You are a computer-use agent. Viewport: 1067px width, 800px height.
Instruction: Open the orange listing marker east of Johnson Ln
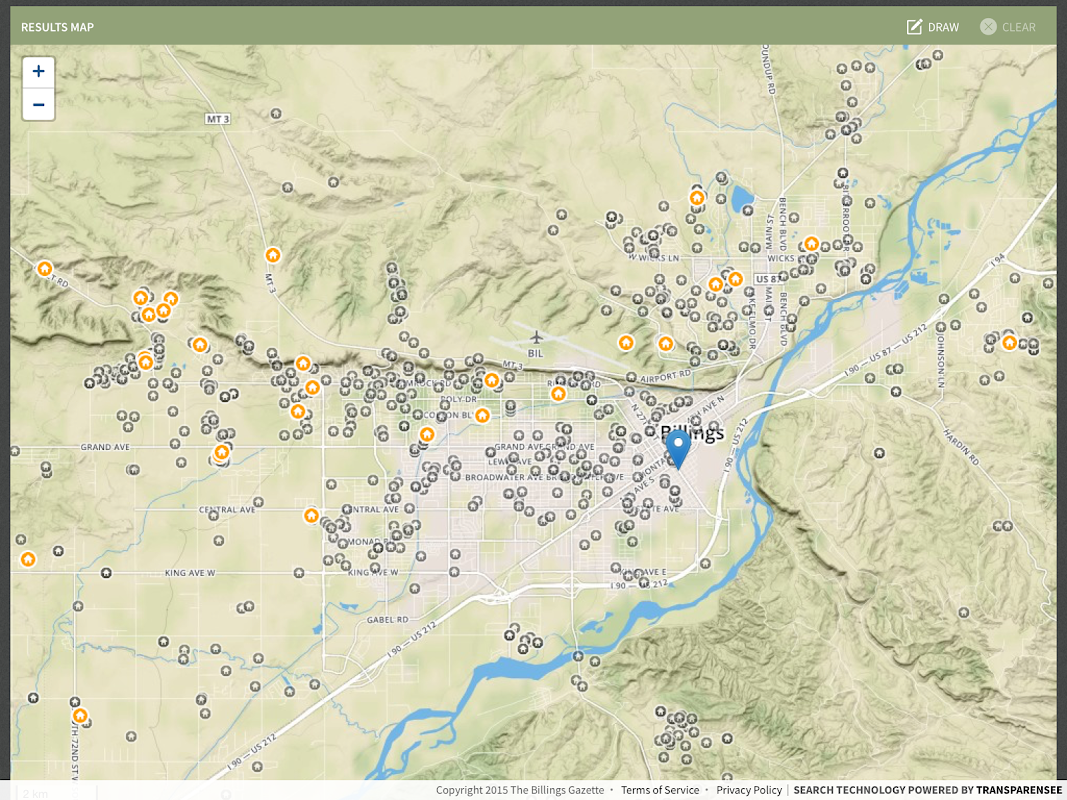pos(1010,343)
